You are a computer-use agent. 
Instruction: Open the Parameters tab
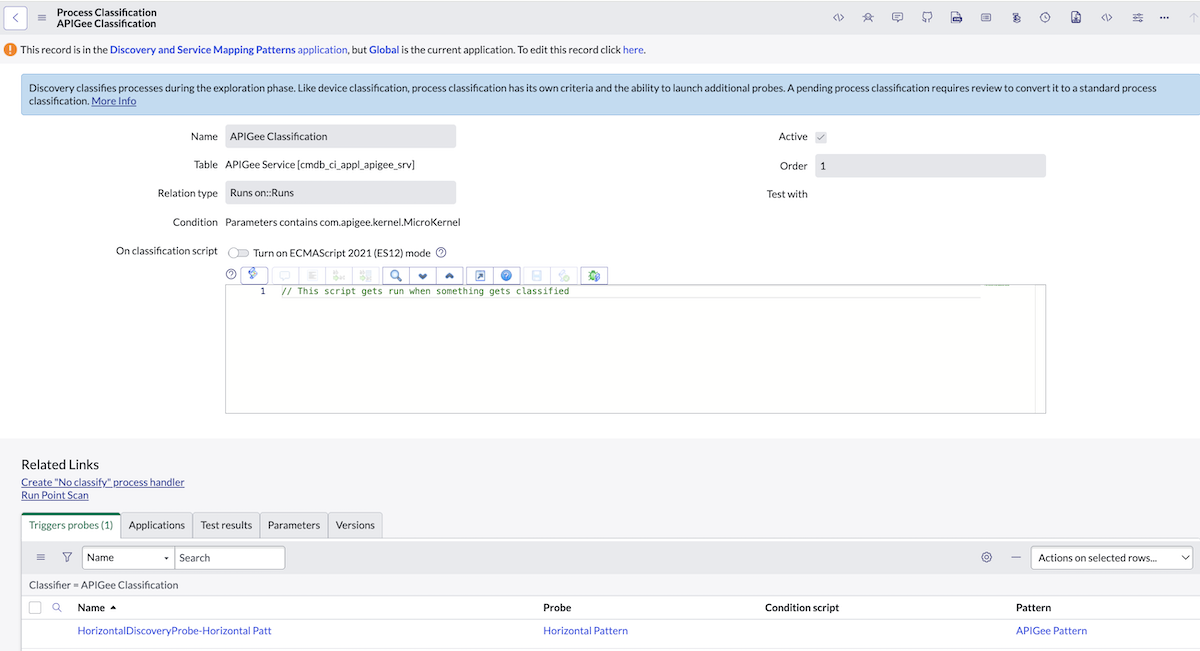coord(294,525)
